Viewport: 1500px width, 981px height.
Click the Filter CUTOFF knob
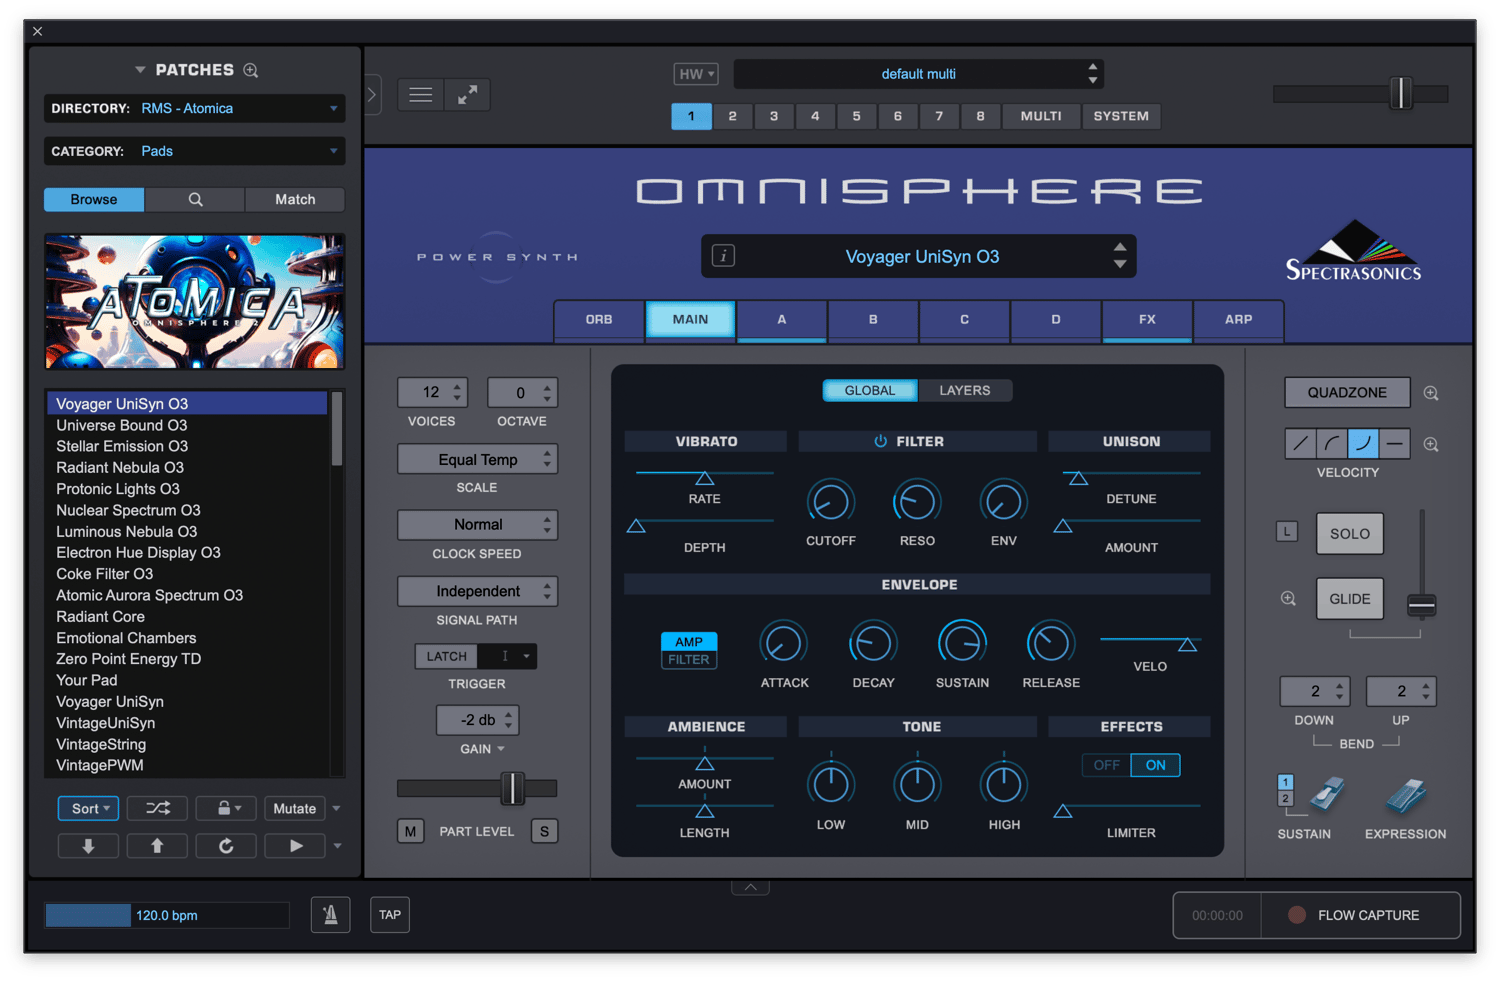[831, 502]
